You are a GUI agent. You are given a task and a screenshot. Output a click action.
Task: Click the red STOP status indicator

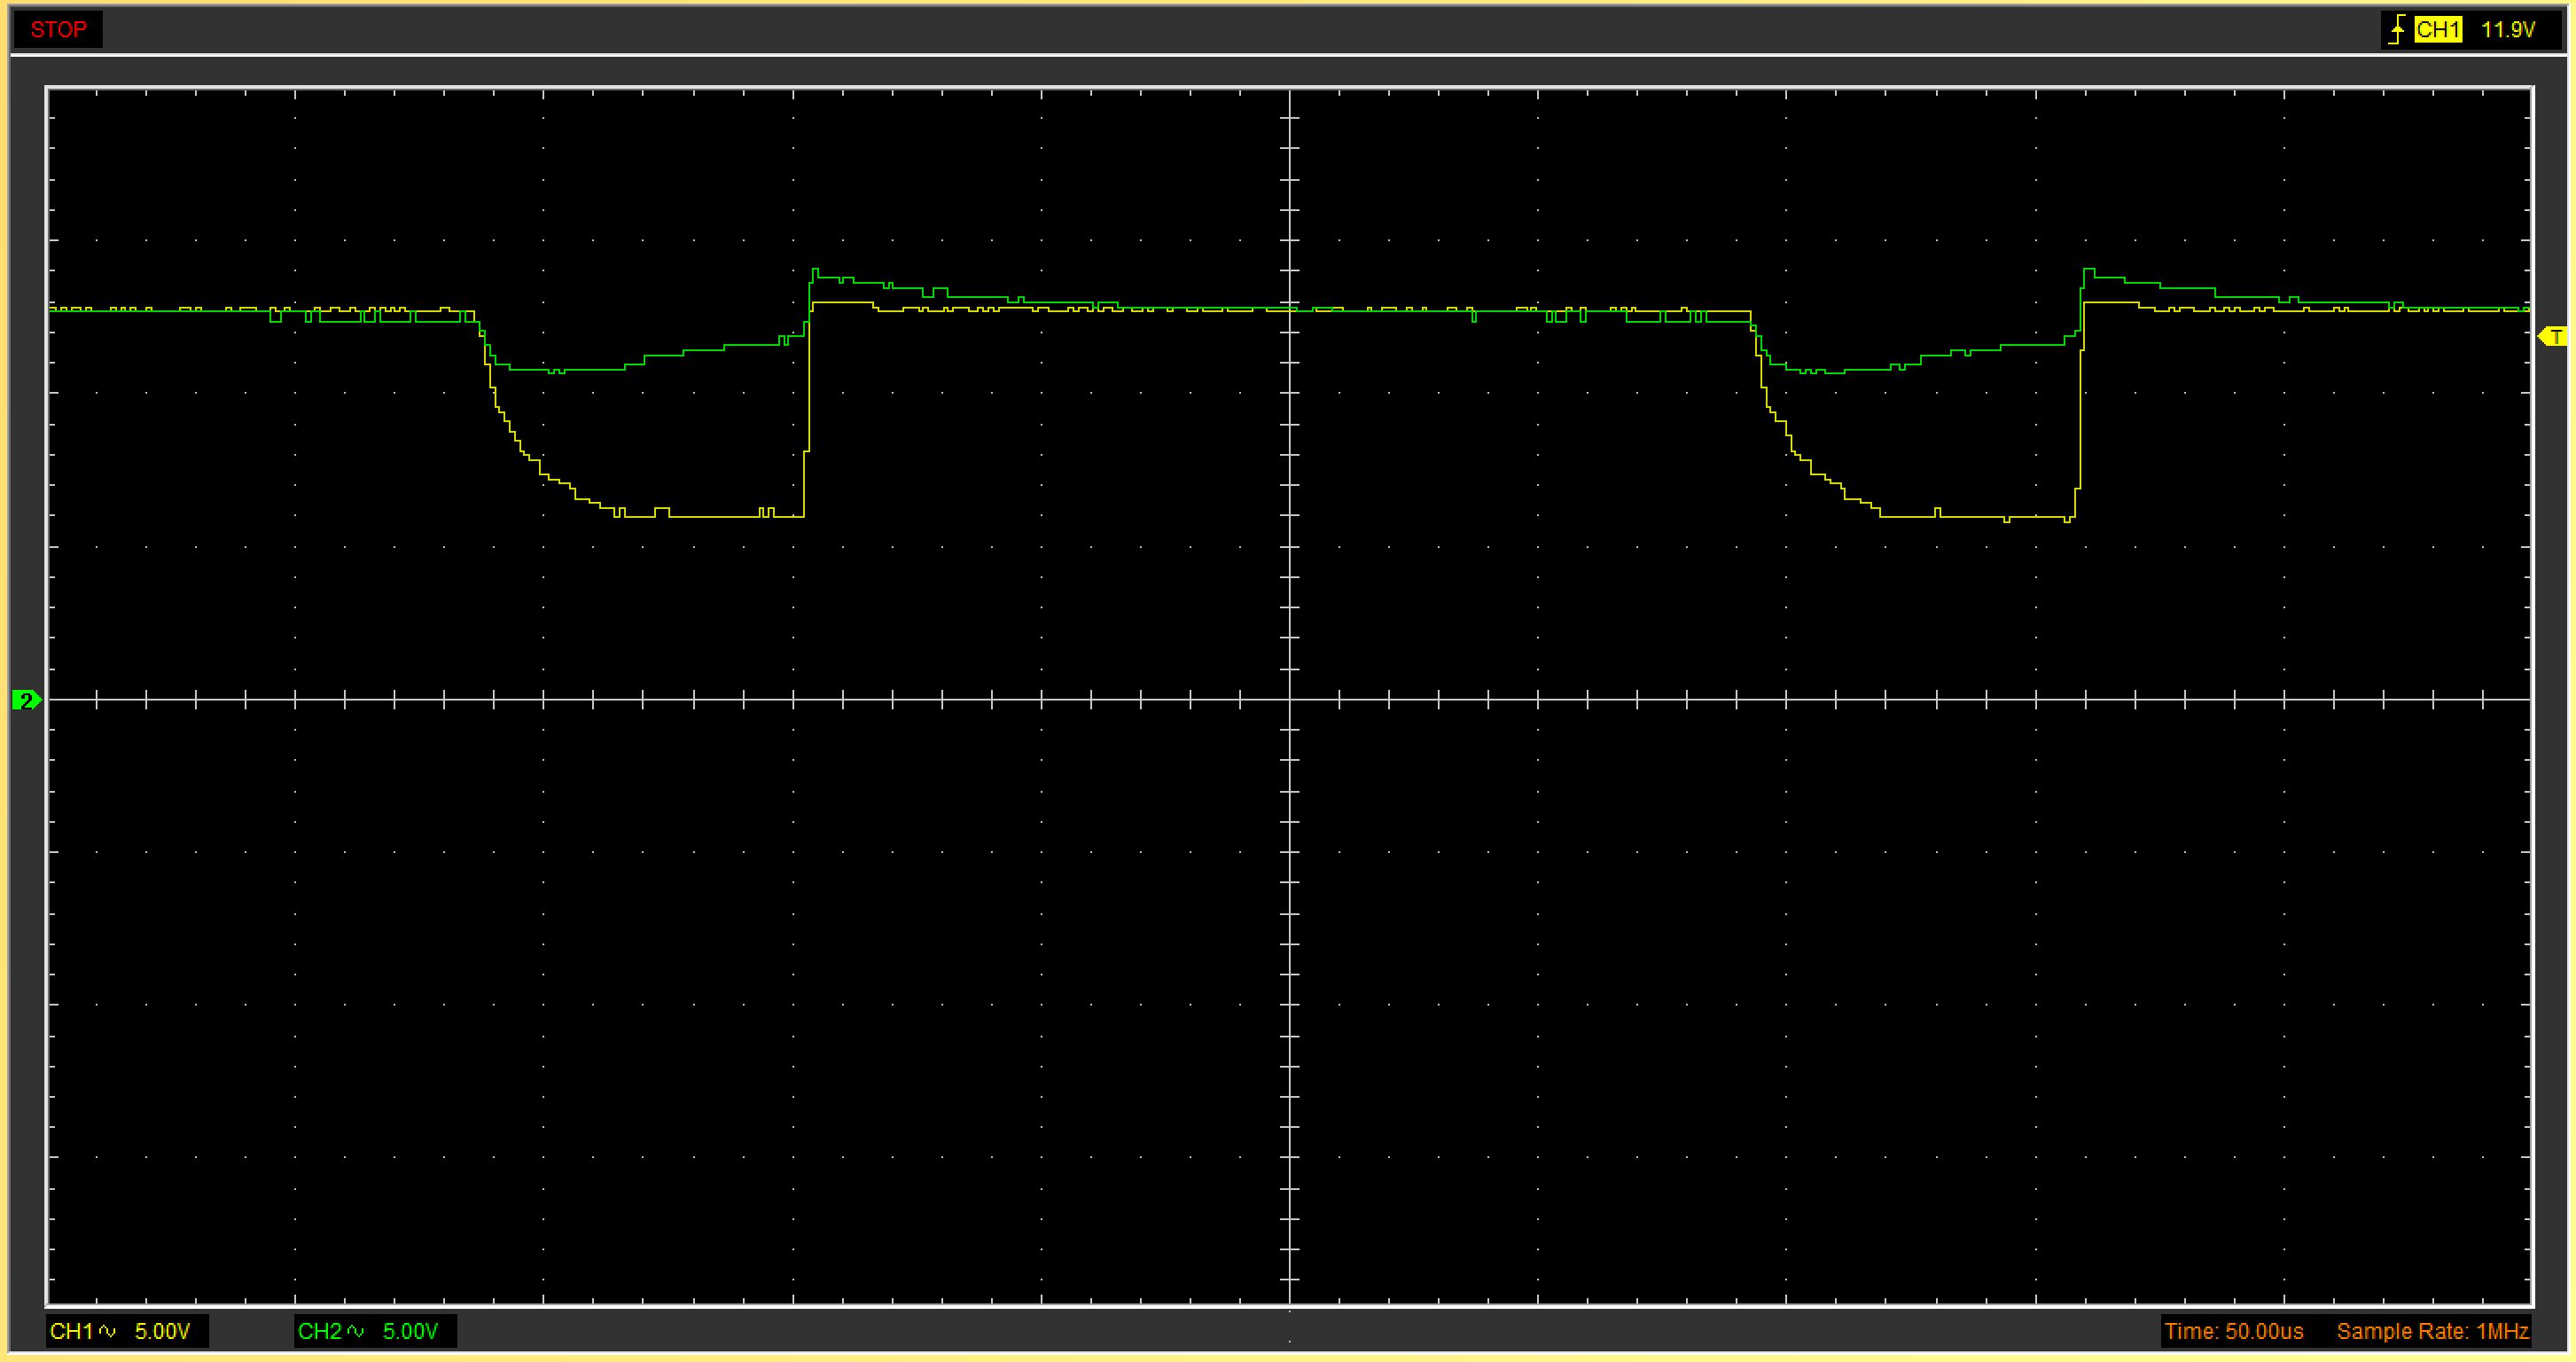[x=58, y=30]
